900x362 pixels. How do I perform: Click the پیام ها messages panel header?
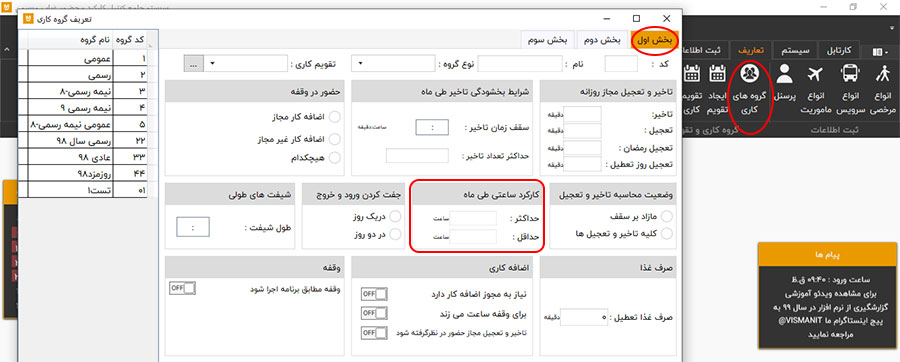pyautogui.click(x=827, y=254)
